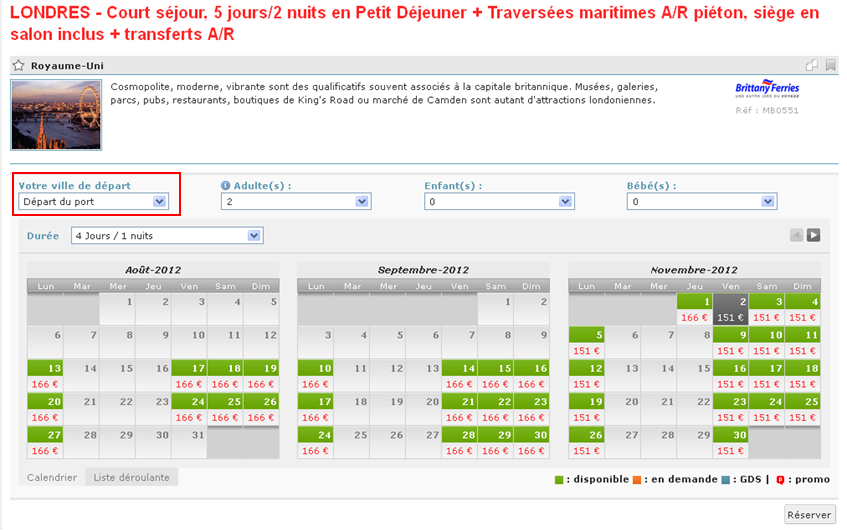Click the Brittany Ferries logo
This screenshot has width=847, height=530.
767,90
